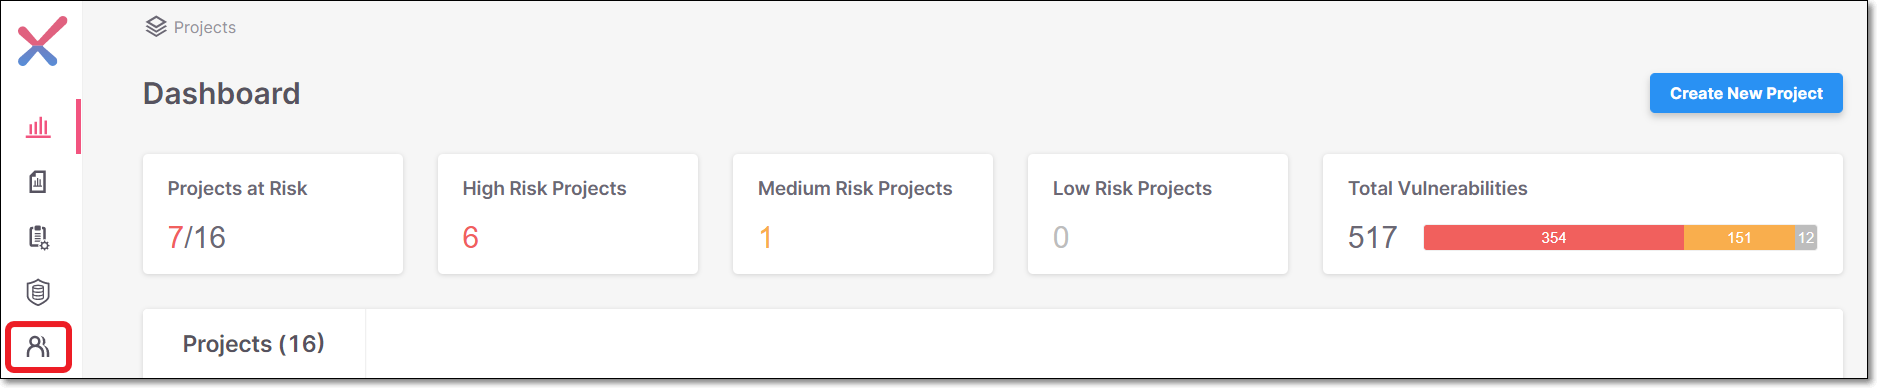Click the orange 151 vulnerabilities bar segment
Viewport: 1877px width, 388px height.
coord(1739,238)
